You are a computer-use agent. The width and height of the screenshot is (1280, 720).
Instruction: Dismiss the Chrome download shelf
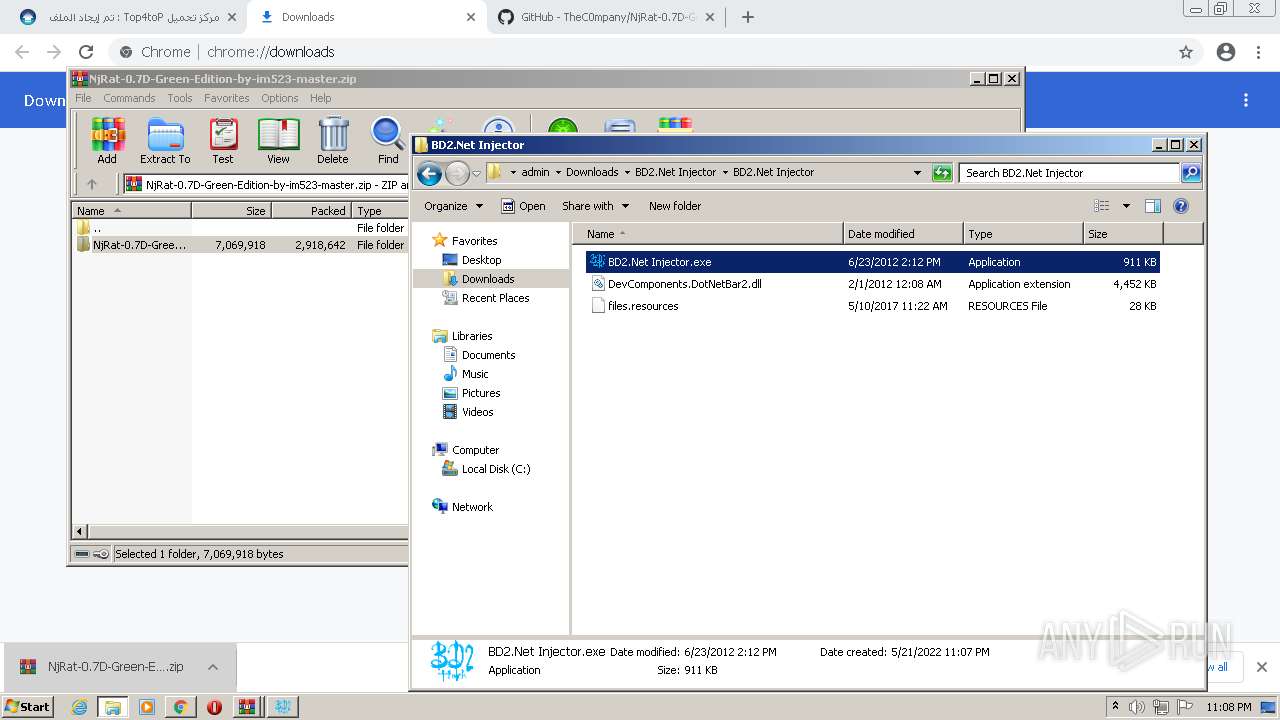(x=1261, y=667)
